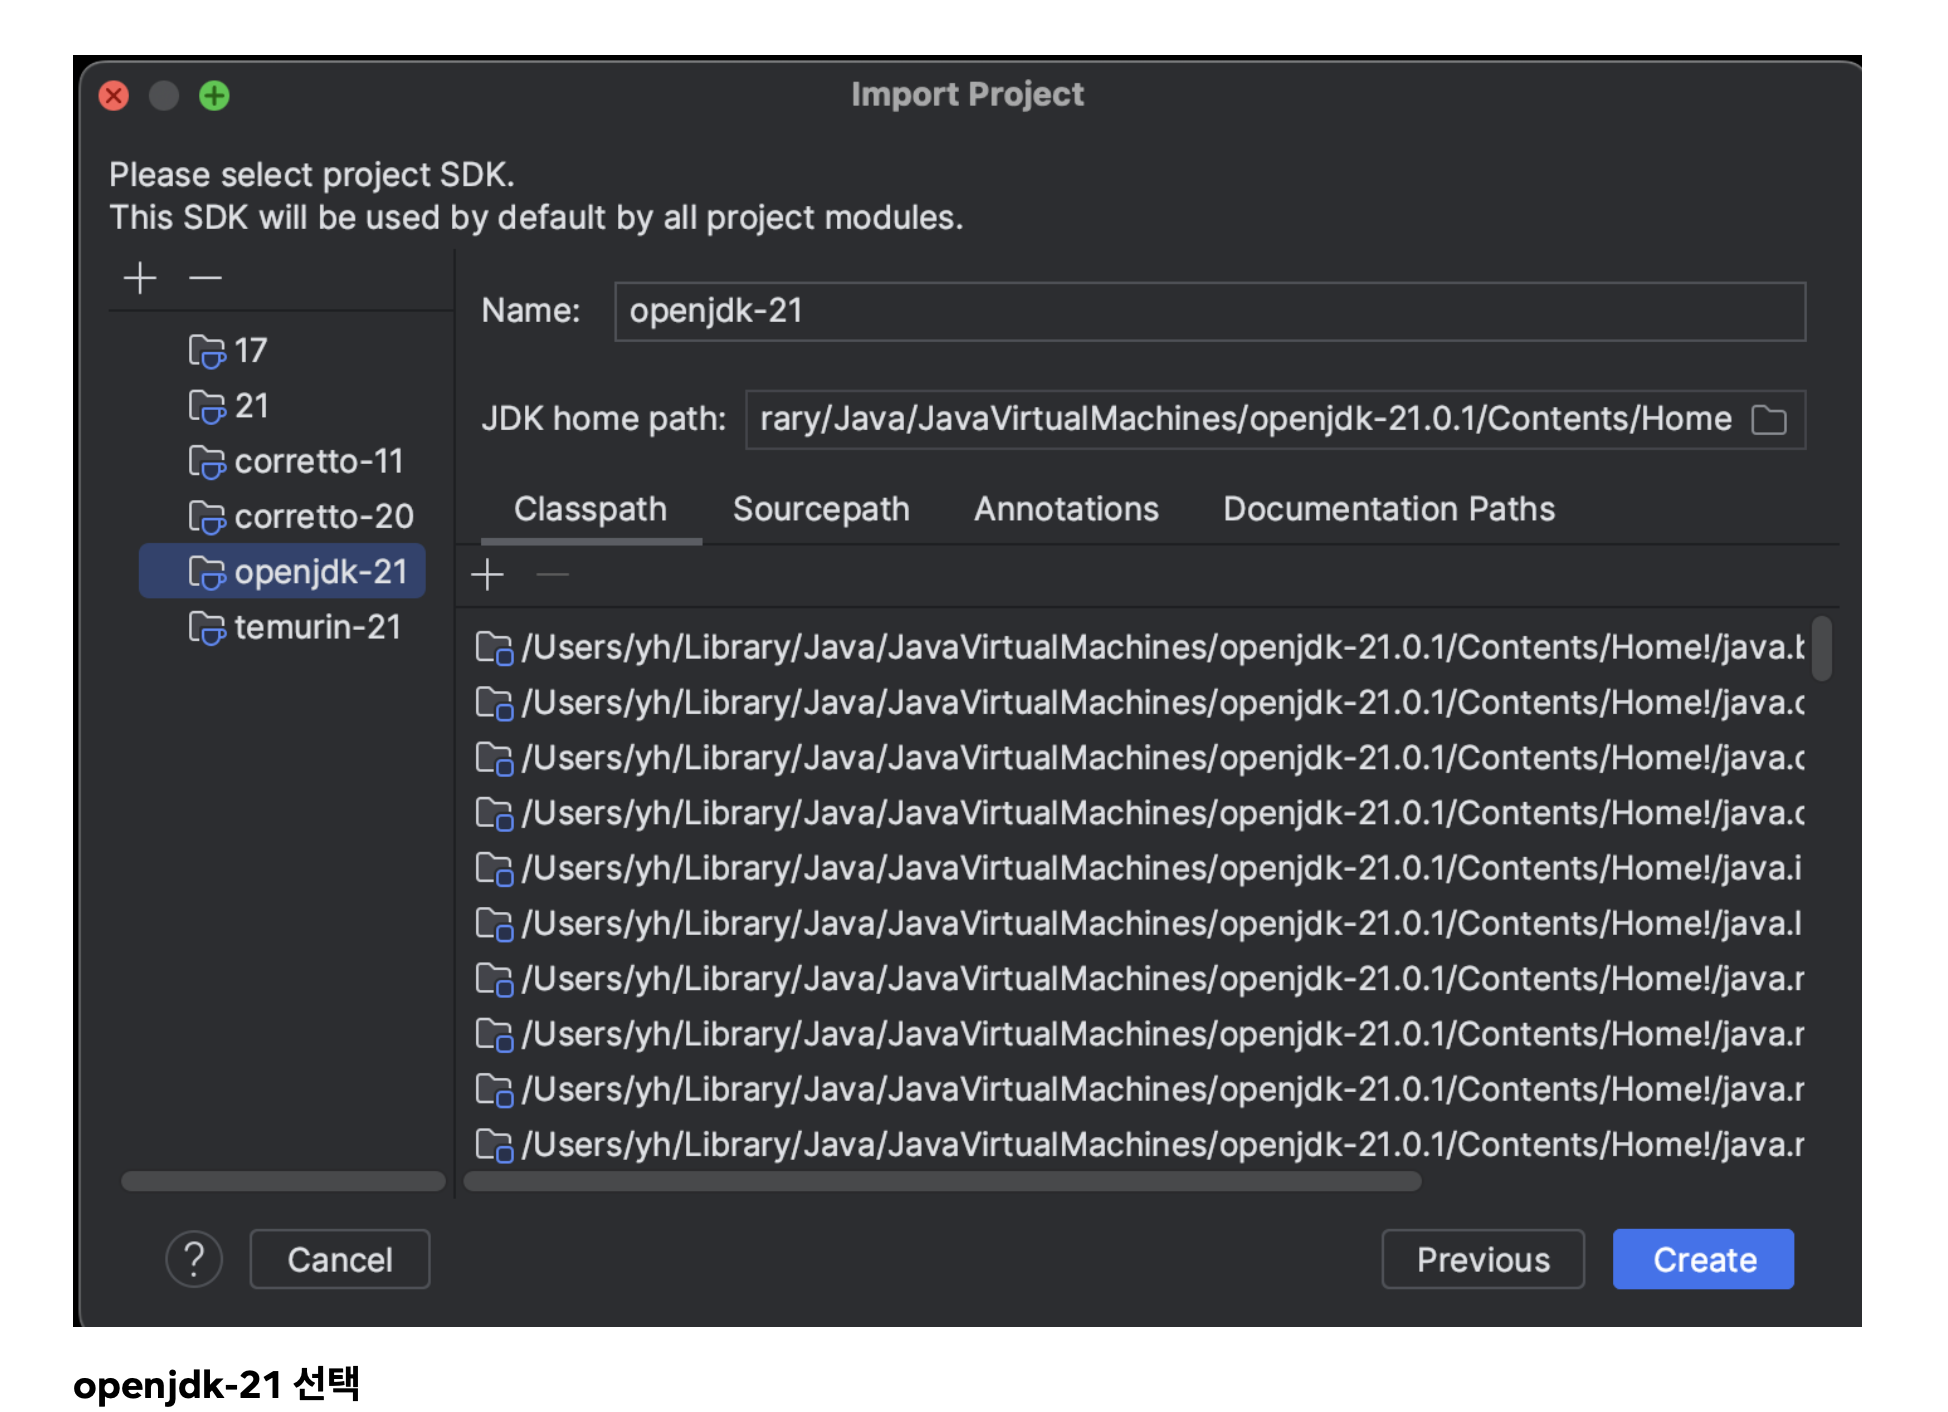The image size is (1948, 1412).
Task: Open the Documentation Paths tab
Action: point(1388,509)
